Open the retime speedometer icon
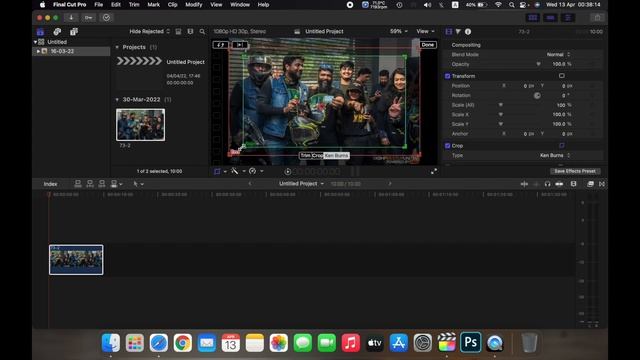 (253, 171)
